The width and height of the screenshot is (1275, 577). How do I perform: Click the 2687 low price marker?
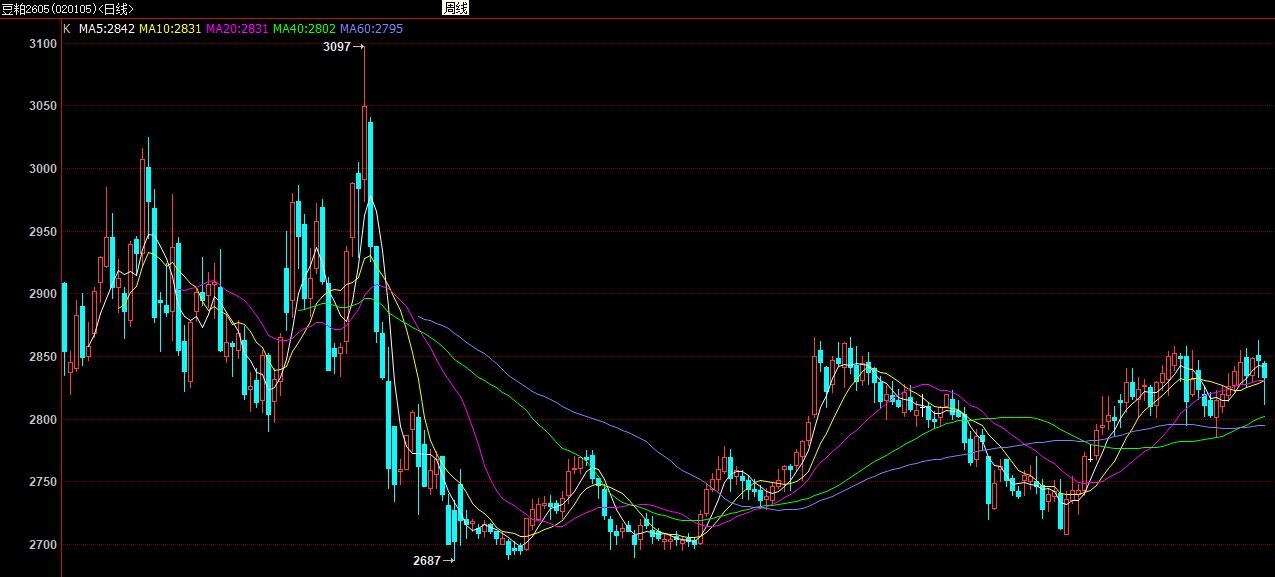pyautogui.click(x=427, y=561)
